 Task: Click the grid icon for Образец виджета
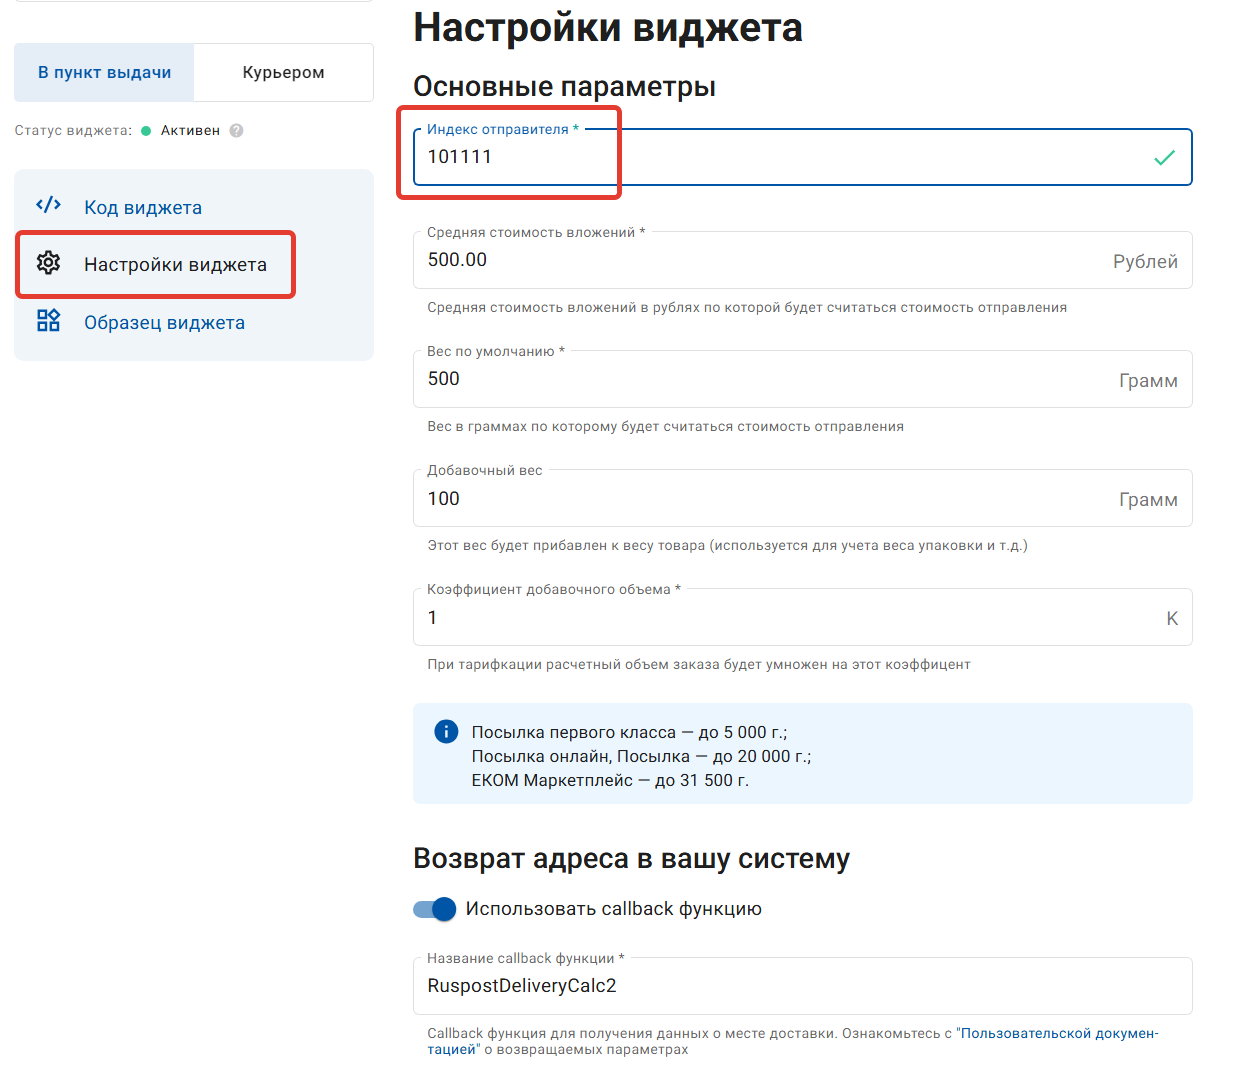pyautogui.click(x=48, y=321)
